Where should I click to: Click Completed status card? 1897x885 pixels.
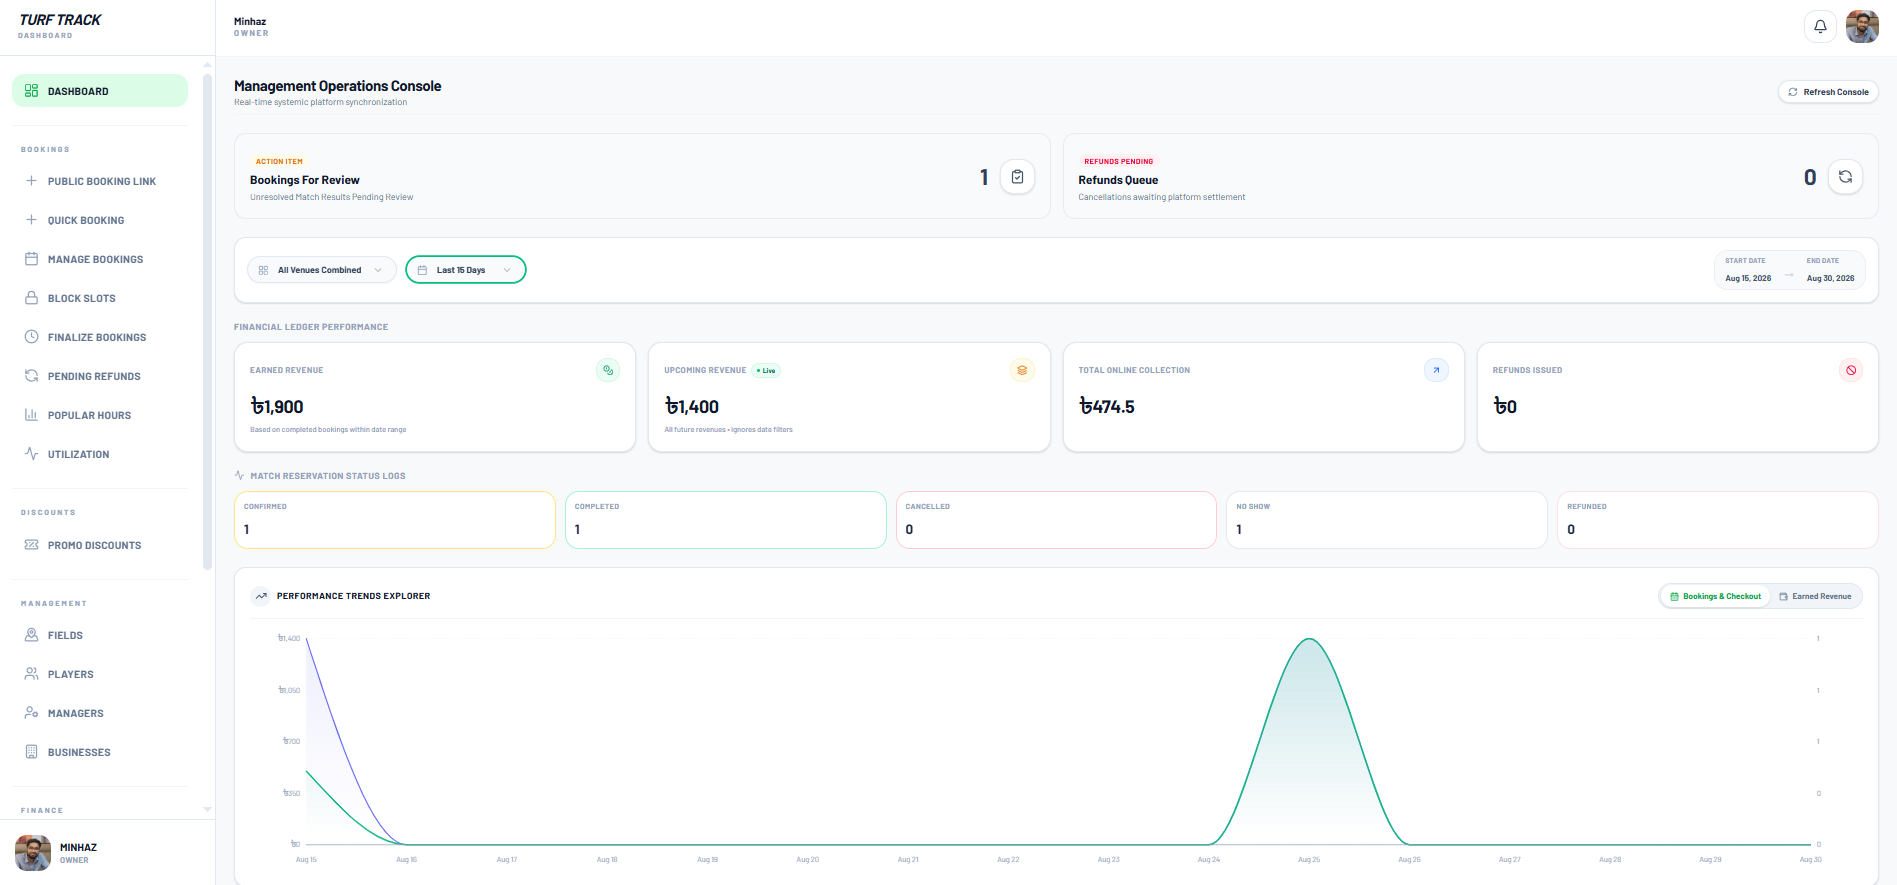[x=726, y=520]
